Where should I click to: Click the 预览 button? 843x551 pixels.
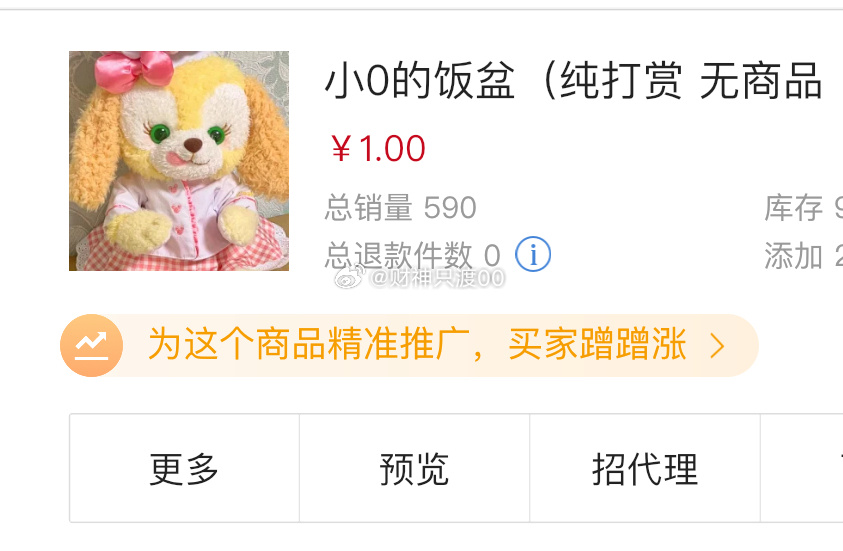point(415,468)
